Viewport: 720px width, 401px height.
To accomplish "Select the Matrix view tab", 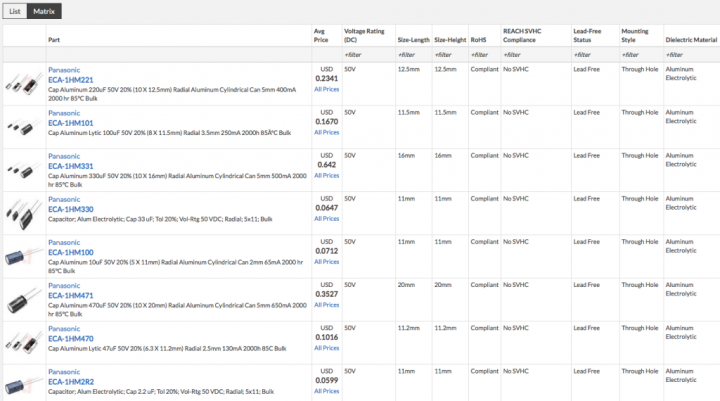I will tap(44, 11).
